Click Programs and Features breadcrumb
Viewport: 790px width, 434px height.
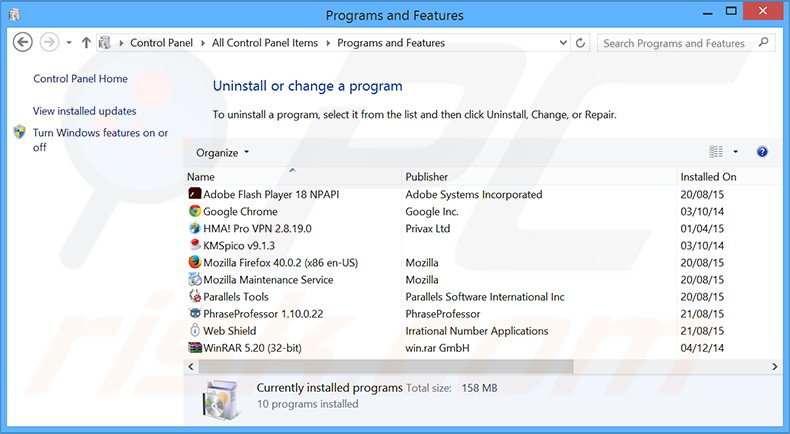click(x=391, y=43)
